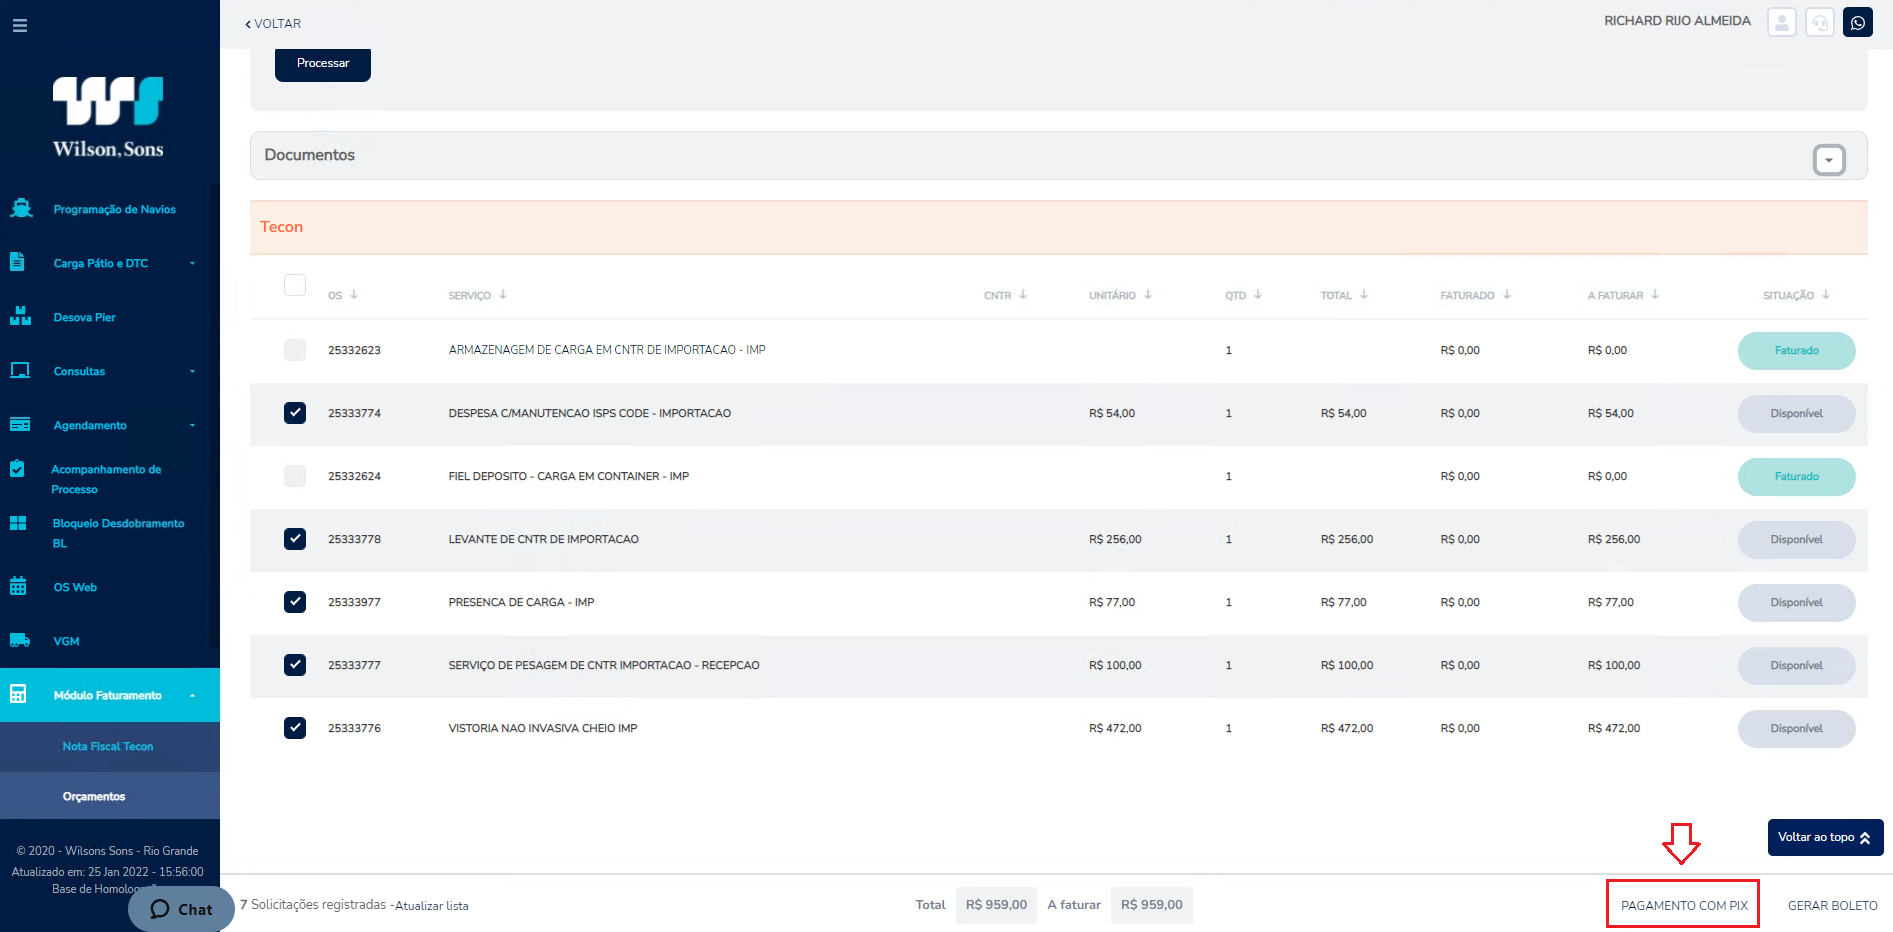
Task: Toggle the select-all checkbox in table header
Action: pyautogui.click(x=295, y=285)
